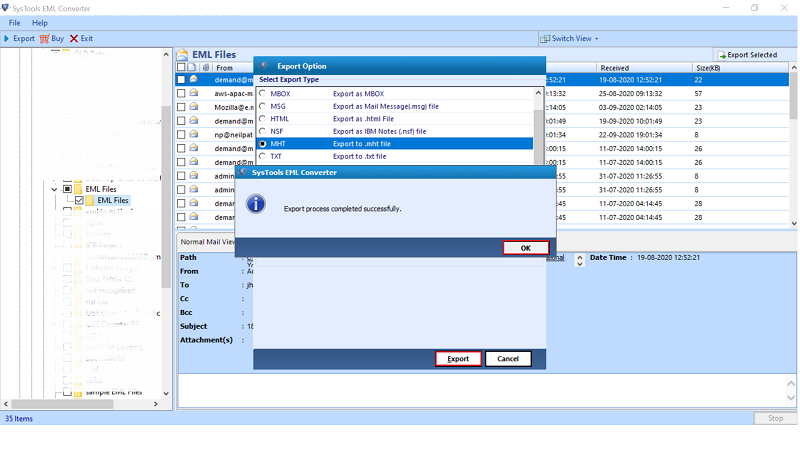The image size is (800, 450).
Task: Select the HTML export radio button
Action: [x=262, y=118]
